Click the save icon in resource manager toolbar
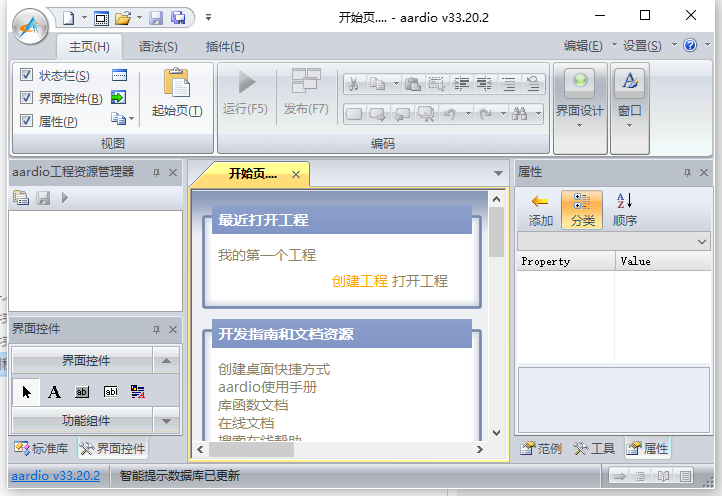This screenshot has width=722, height=496. tap(43, 198)
